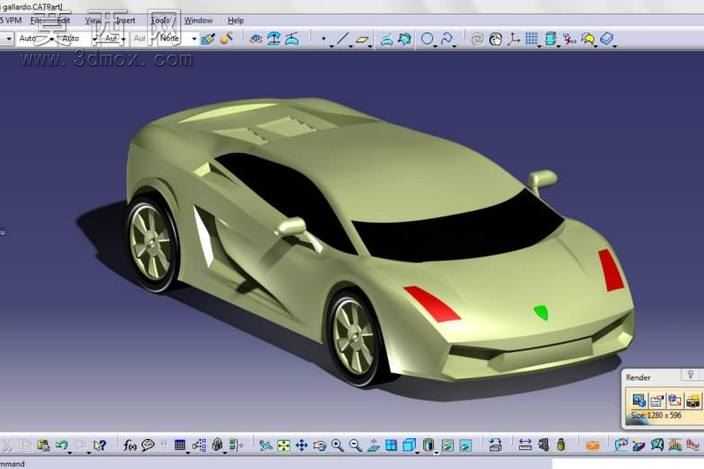
Task: Click the Multi-View window icon
Action: coord(392,445)
